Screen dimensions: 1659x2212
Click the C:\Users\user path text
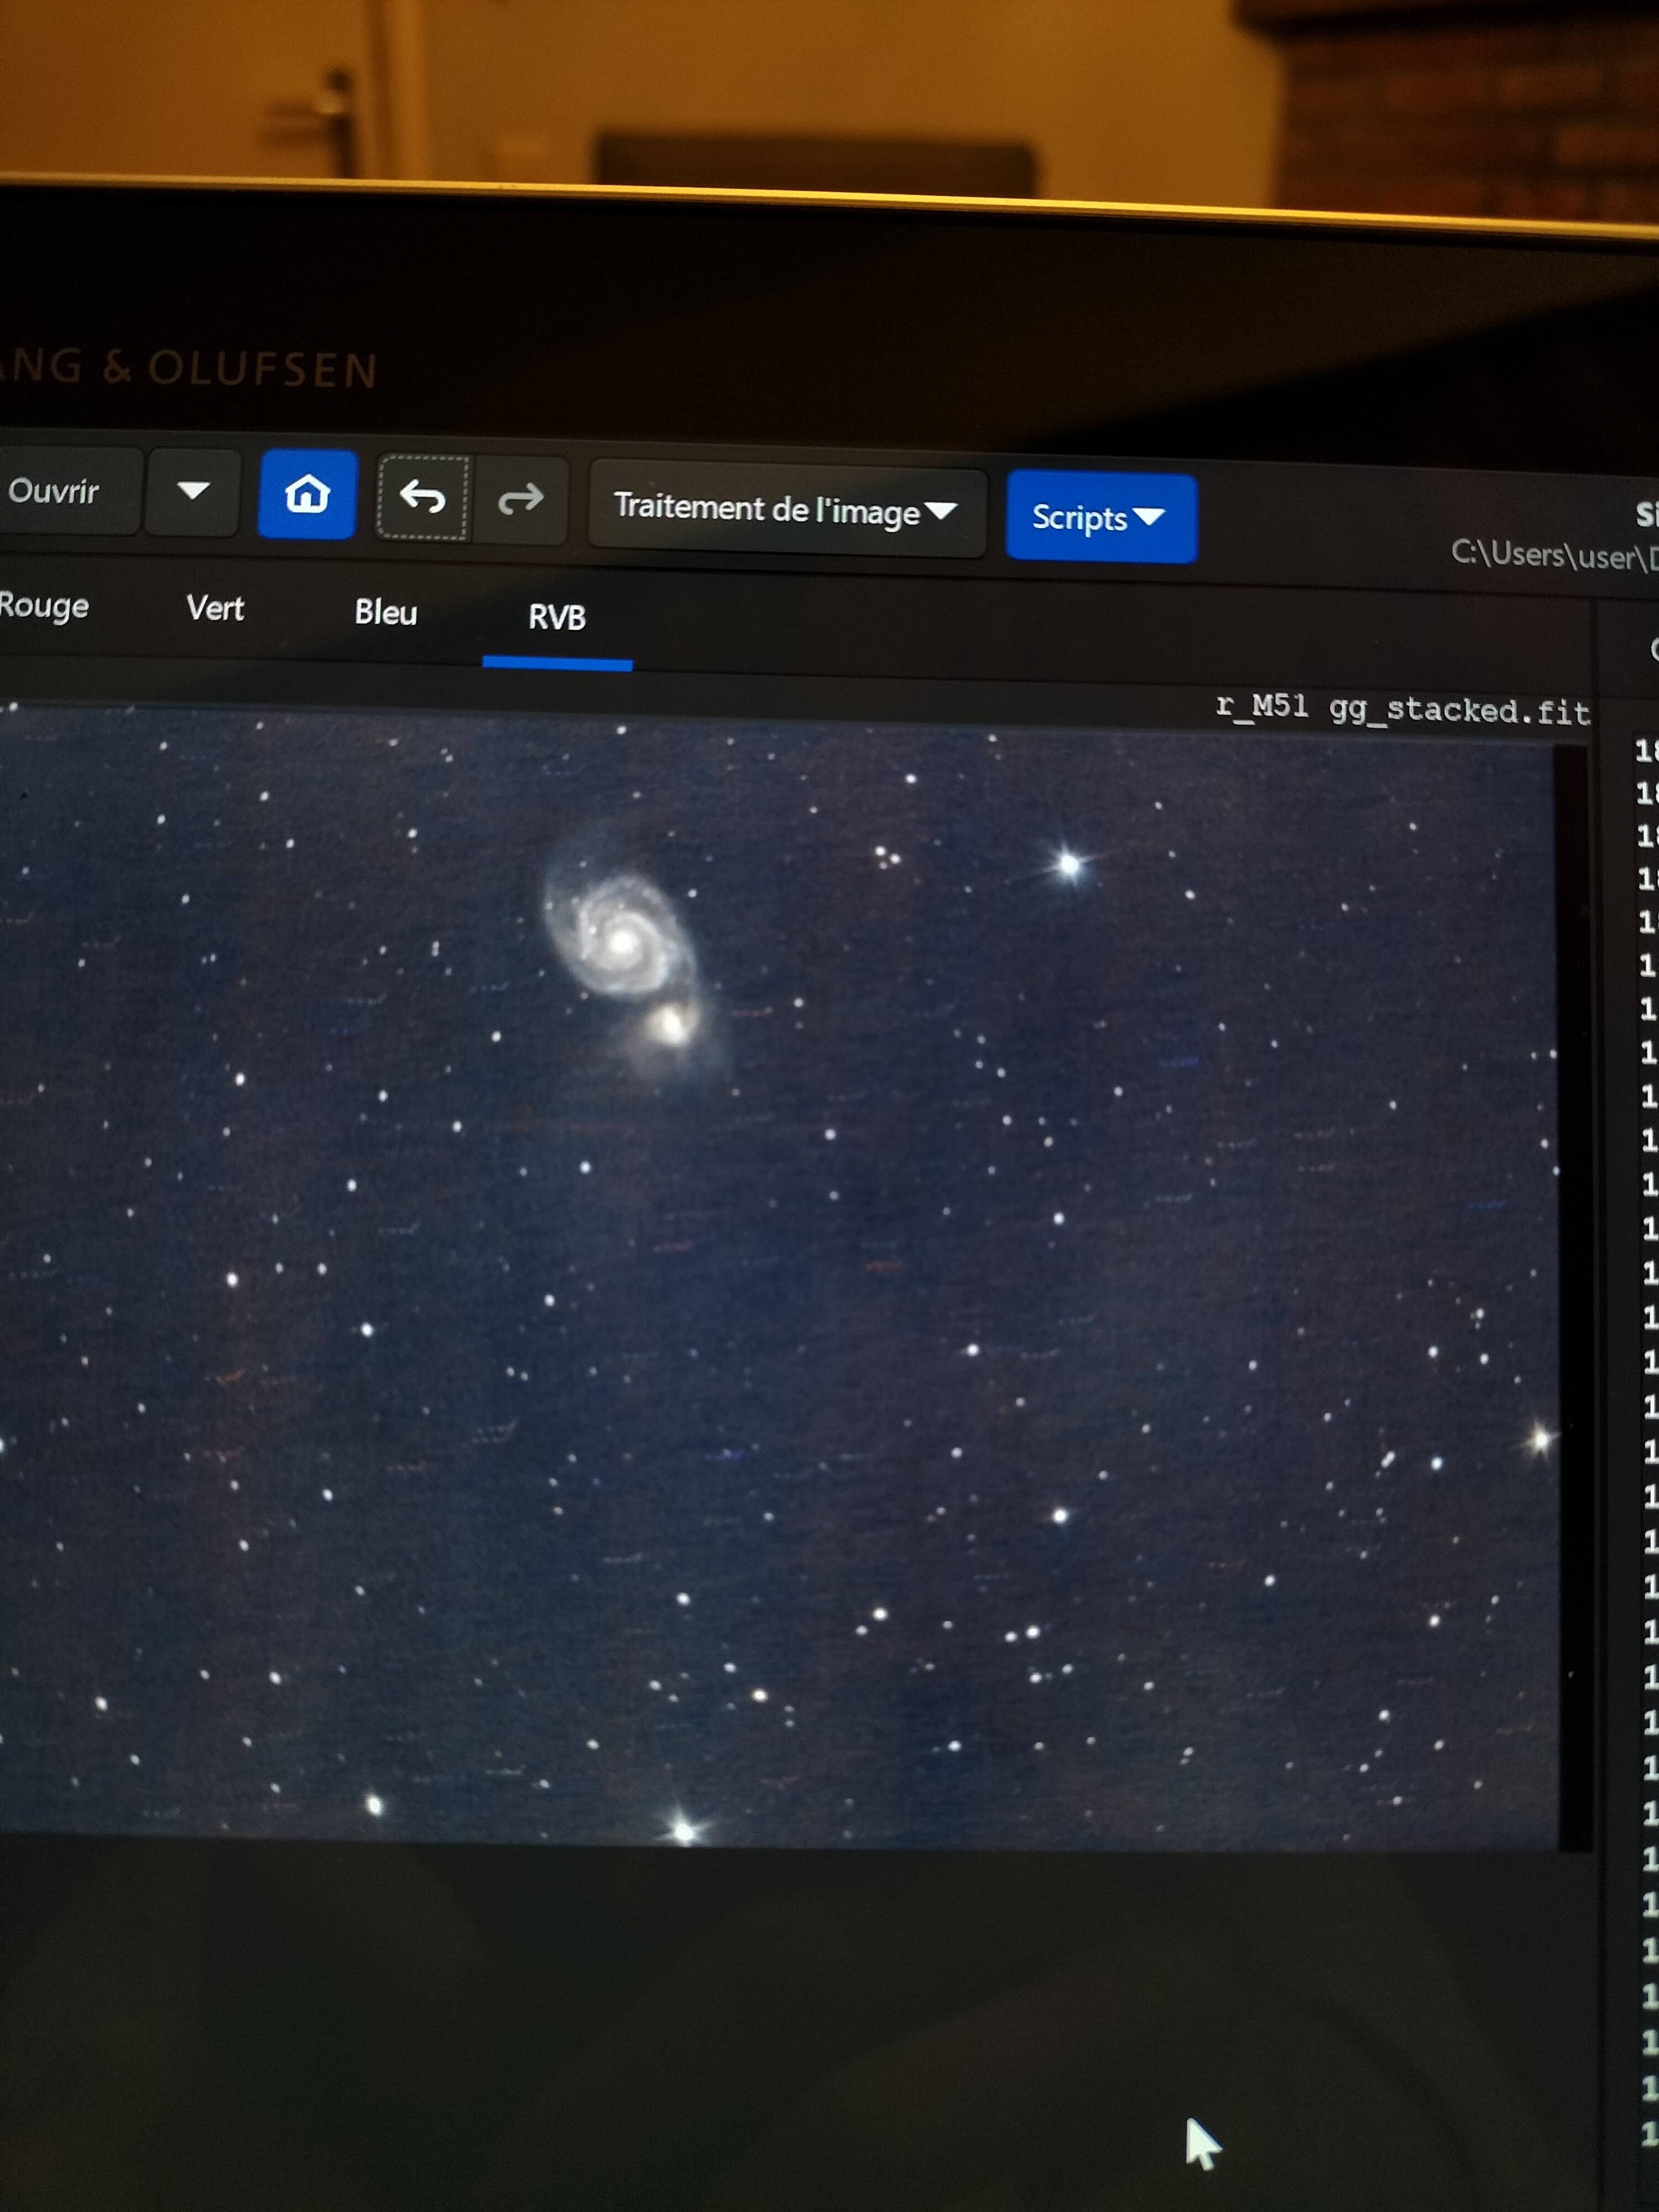click(x=1552, y=554)
